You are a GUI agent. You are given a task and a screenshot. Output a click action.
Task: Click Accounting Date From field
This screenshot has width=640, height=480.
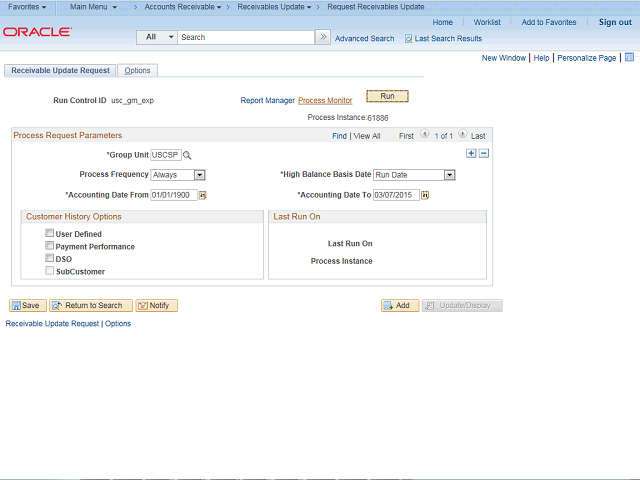pos(174,195)
